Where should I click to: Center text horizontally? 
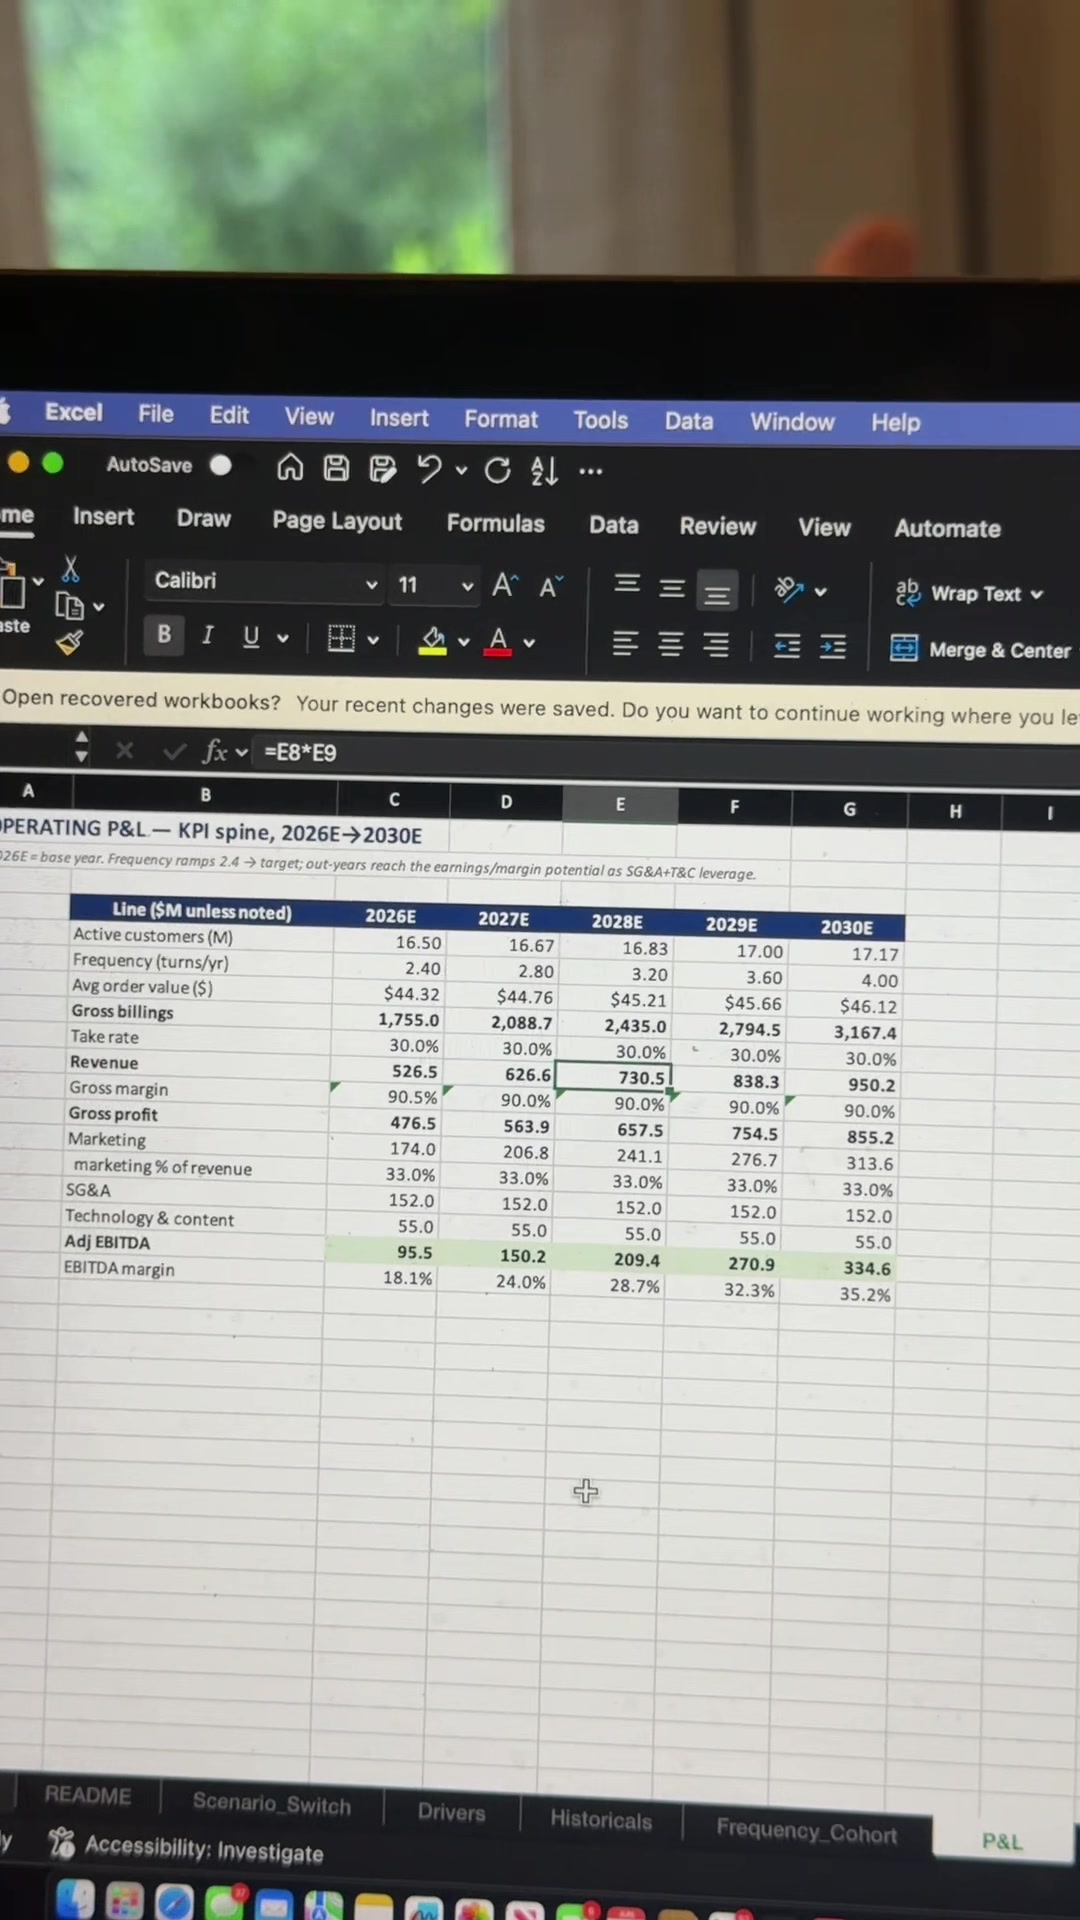tap(671, 644)
